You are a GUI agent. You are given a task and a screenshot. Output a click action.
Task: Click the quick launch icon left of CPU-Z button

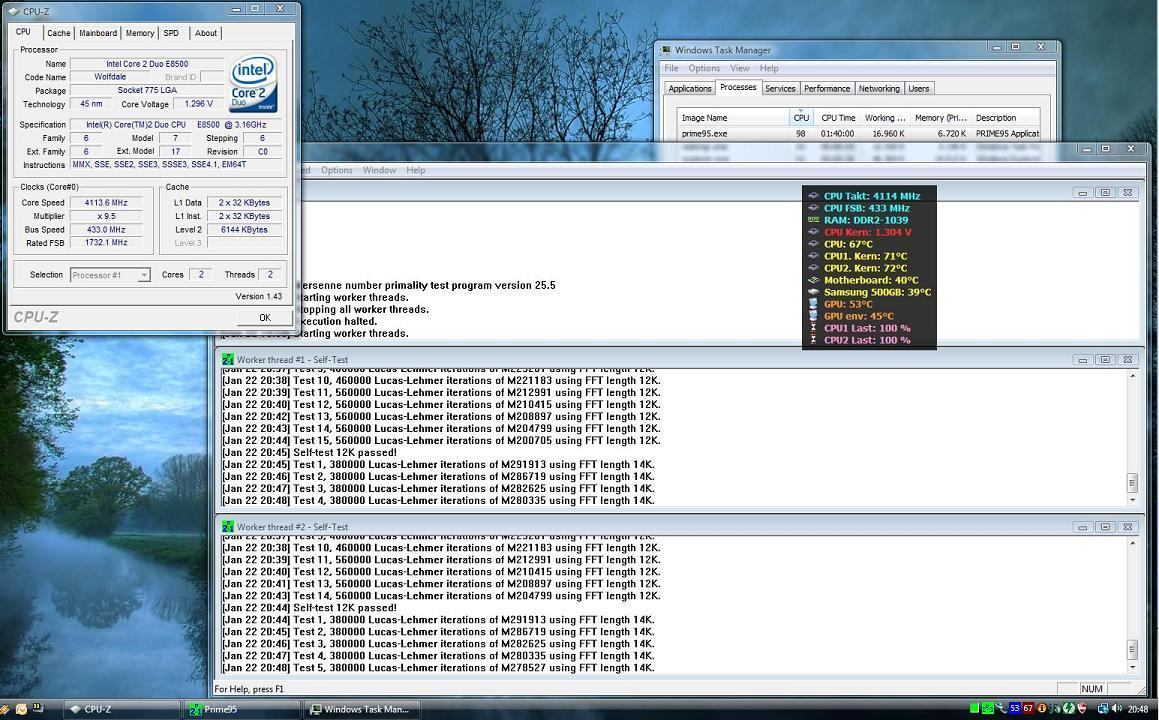click(37, 708)
